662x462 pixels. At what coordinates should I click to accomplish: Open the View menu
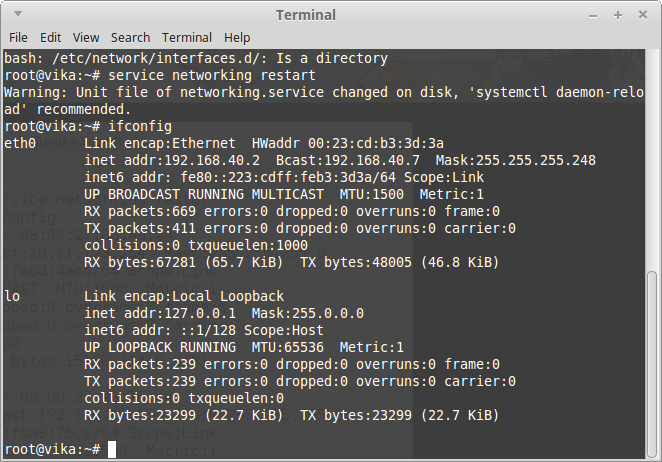pos(85,37)
